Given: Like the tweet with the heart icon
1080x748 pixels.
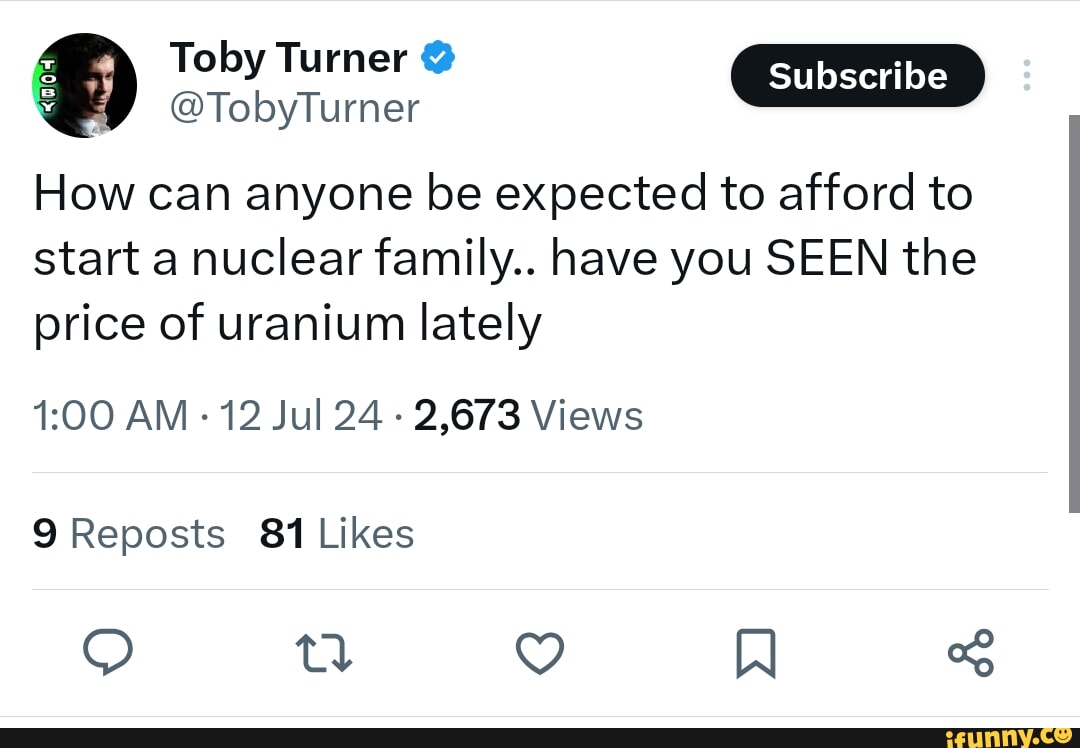Looking at the screenshot, I should click(539, 655).
